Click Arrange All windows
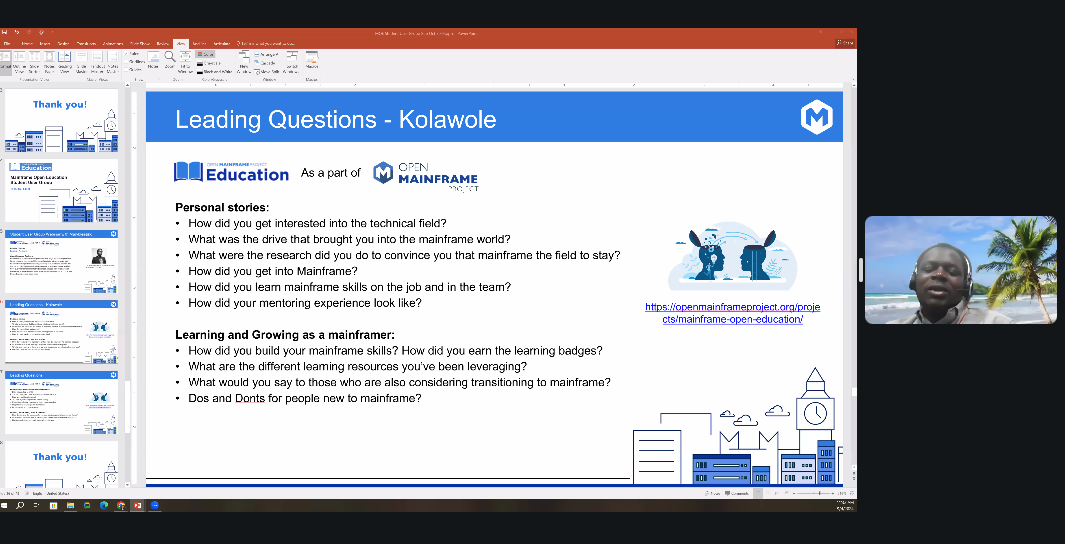This screenshot has width=1065, height=544. pyautogui.click(x=267, y=54)
